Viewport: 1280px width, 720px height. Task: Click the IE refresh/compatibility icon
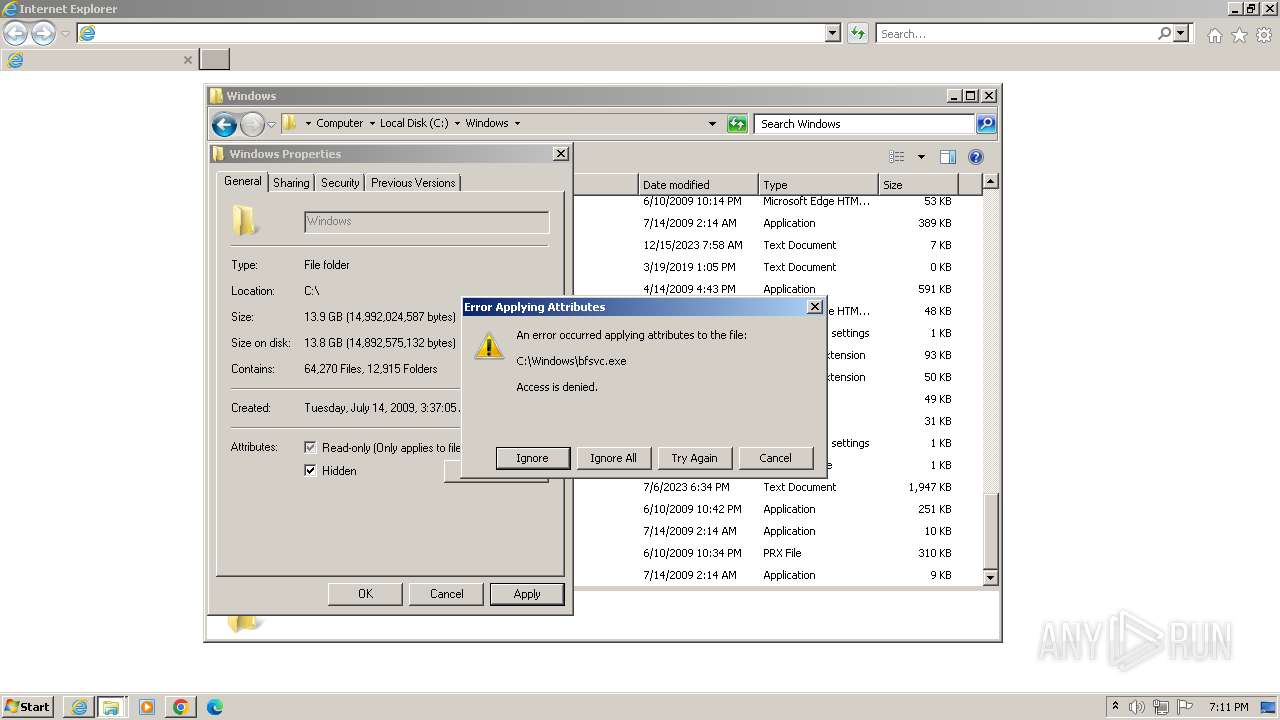point(857,33)
